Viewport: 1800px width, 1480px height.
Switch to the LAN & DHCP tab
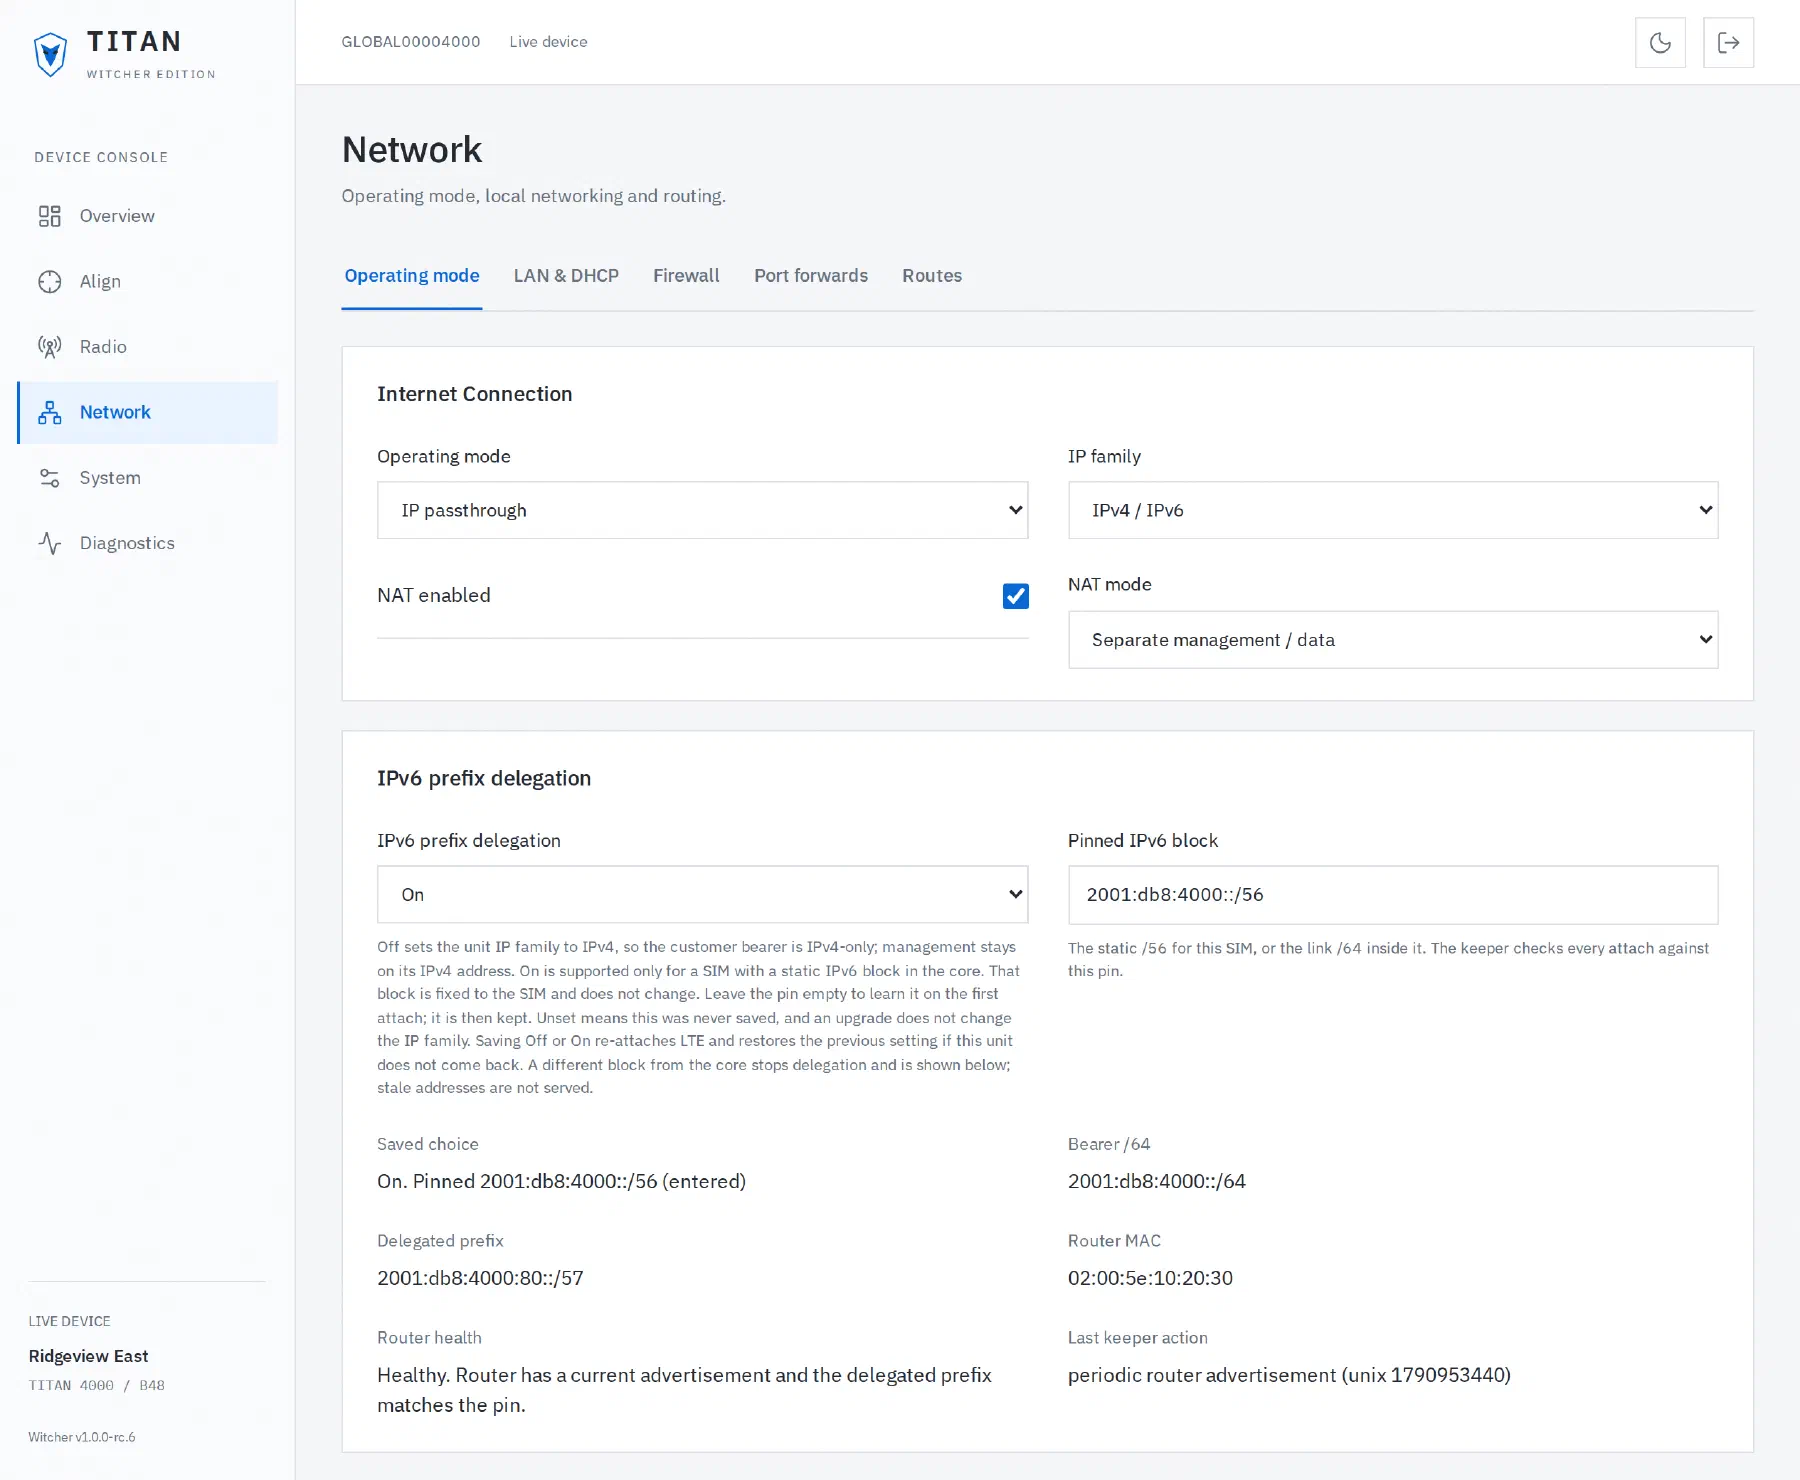(x=566, y=276)
